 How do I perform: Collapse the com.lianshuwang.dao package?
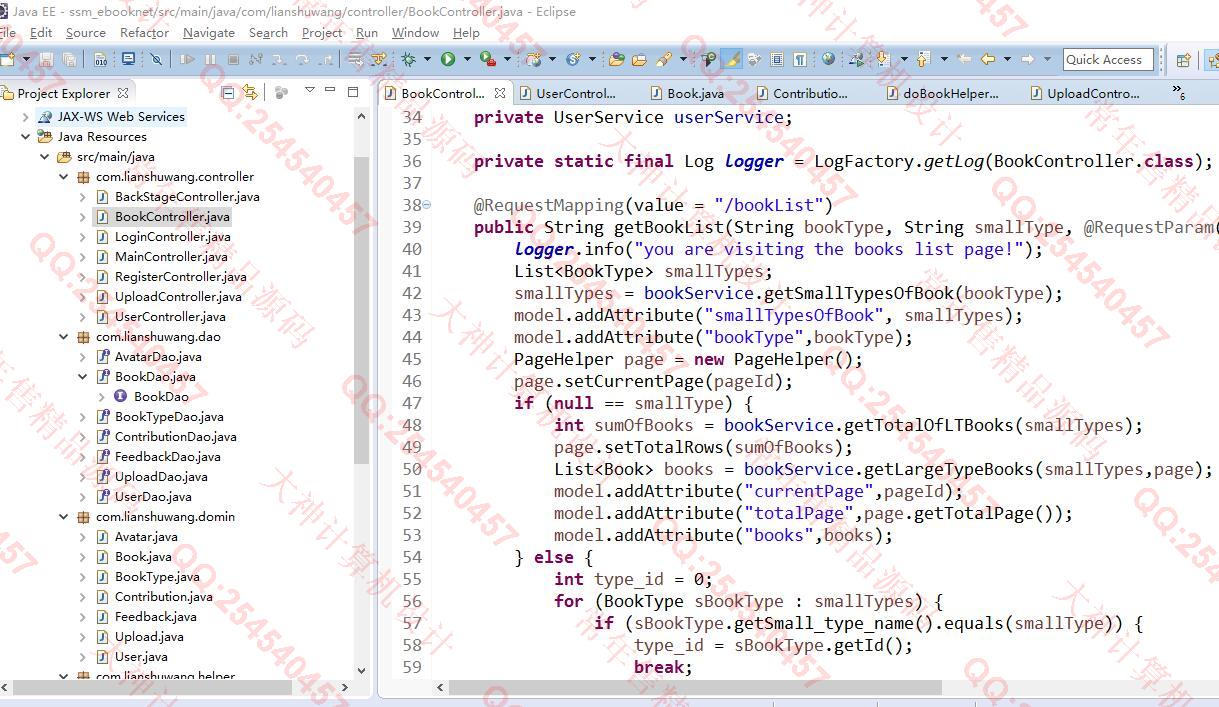click(x=64, y=337)
